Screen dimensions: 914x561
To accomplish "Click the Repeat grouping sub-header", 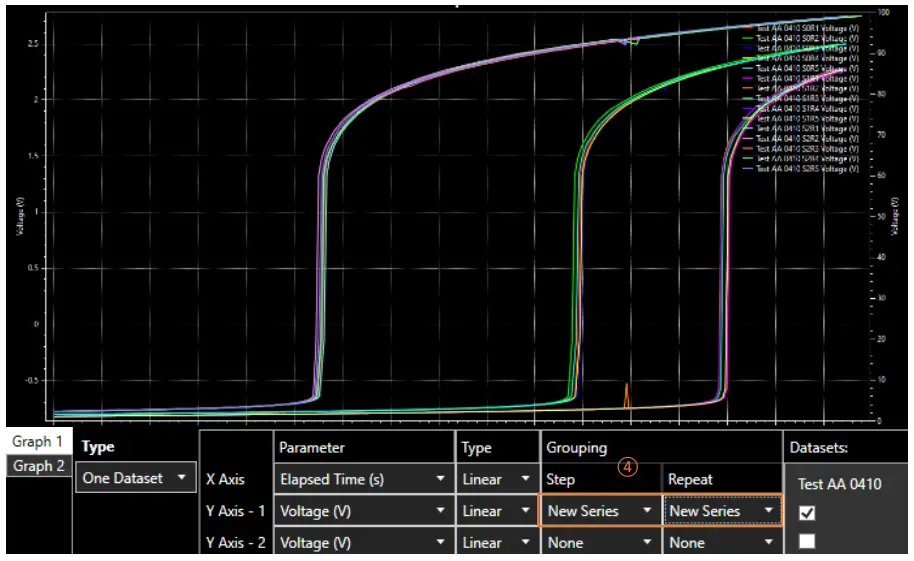I will [x=690, y=479].
